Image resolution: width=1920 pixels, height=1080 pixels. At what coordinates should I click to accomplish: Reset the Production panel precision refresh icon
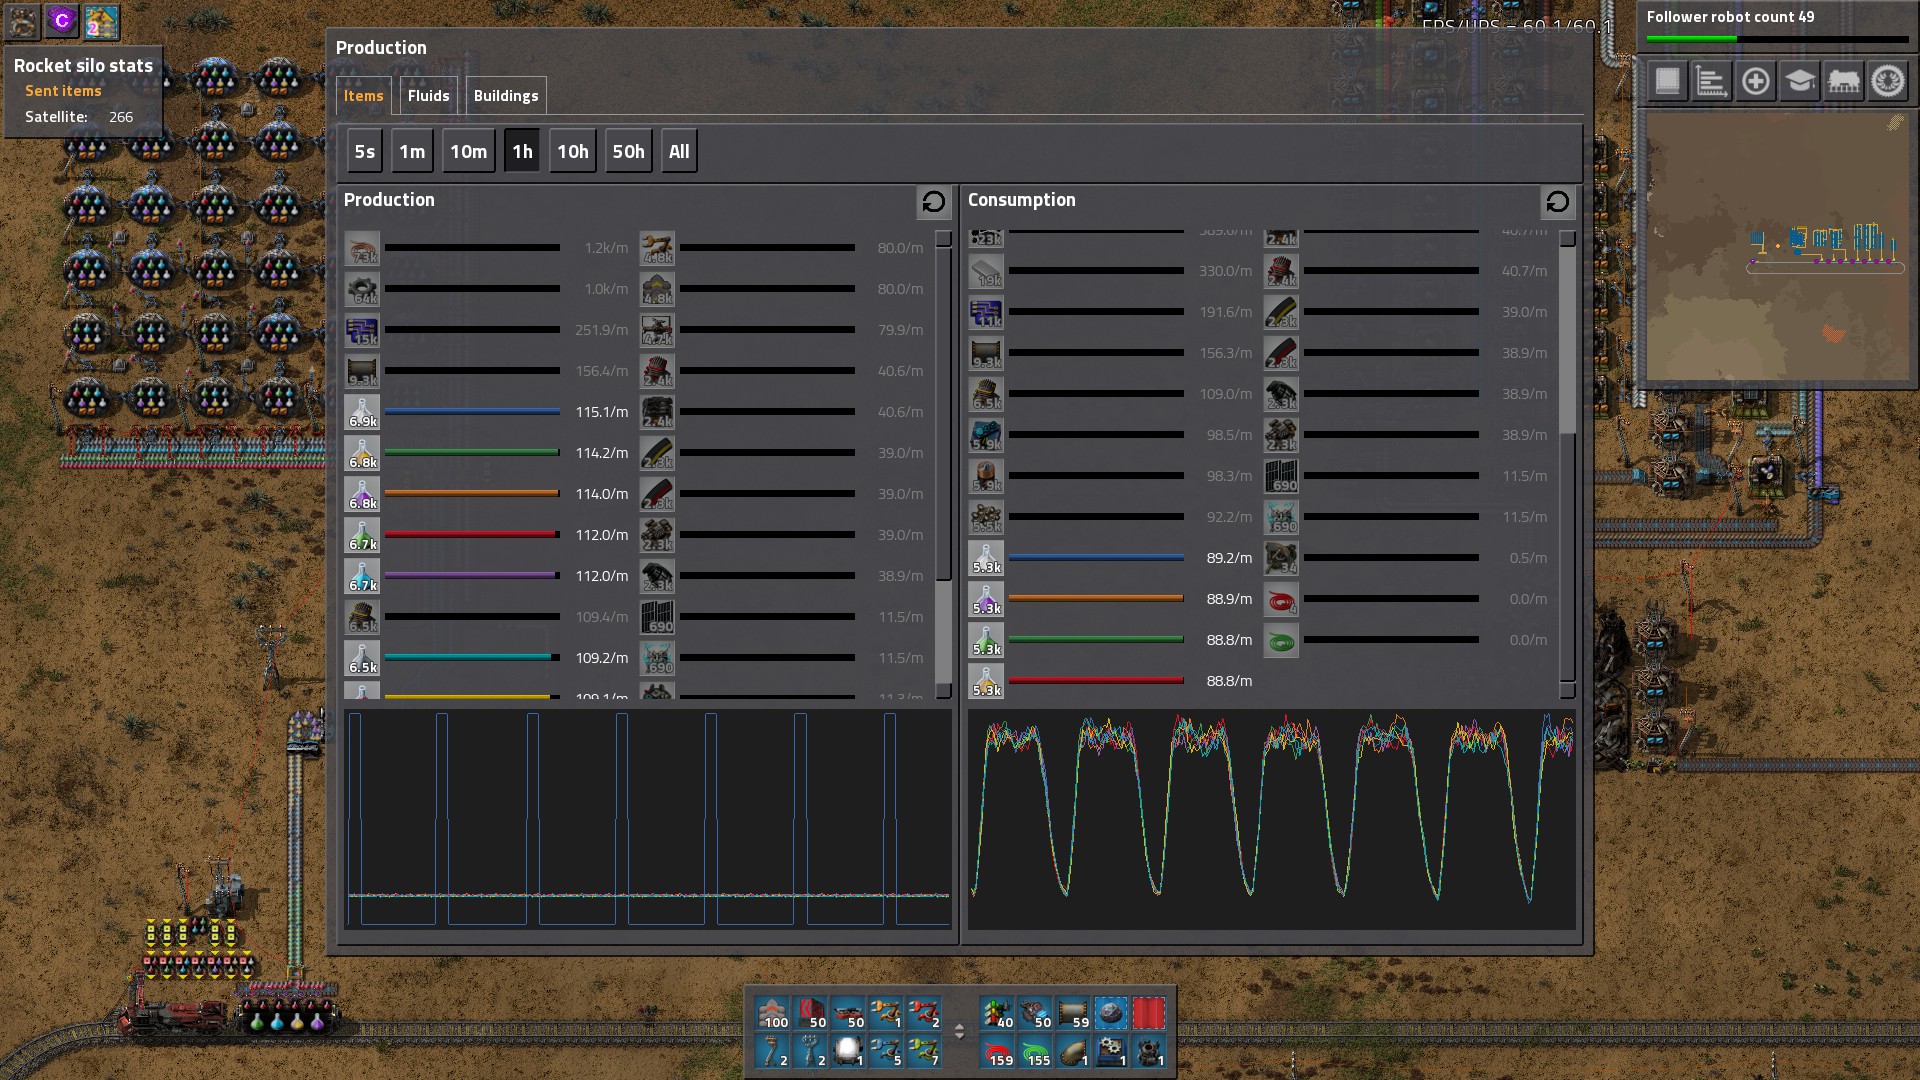pyautogui.click(x=933, y=202)
